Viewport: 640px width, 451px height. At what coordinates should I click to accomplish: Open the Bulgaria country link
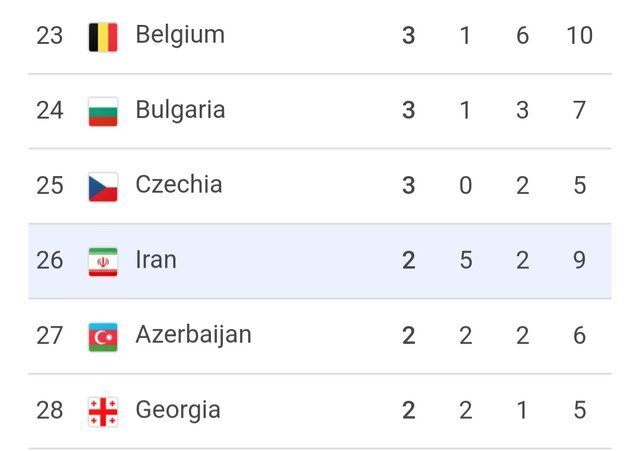(x=180, y=110)
